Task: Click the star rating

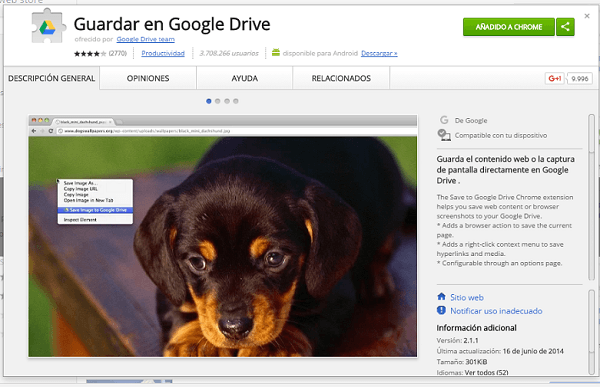Action: pos(90,54)
